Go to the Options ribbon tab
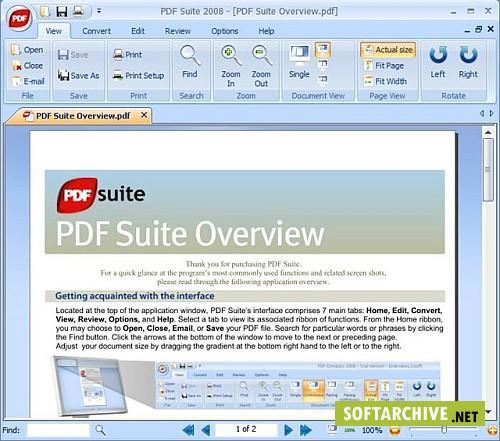 224,31
